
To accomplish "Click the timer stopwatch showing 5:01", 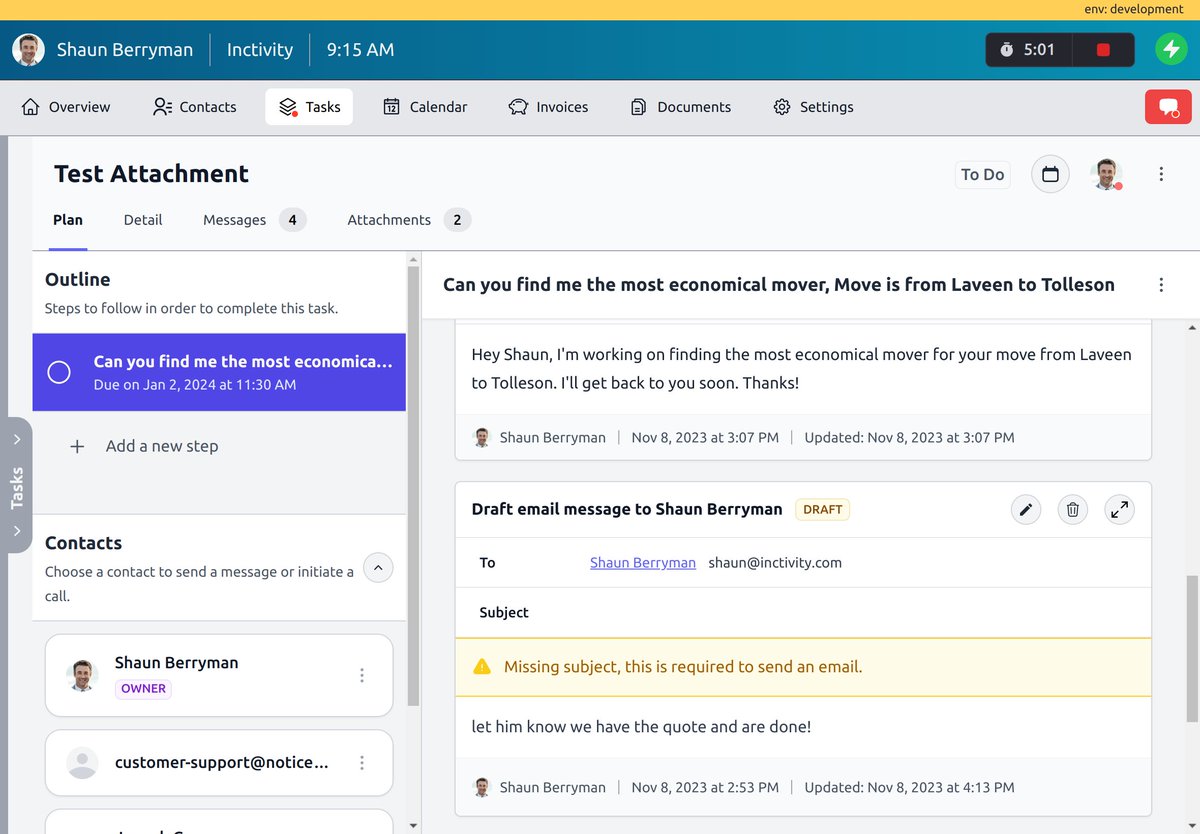I will [x=1029, y=50].
